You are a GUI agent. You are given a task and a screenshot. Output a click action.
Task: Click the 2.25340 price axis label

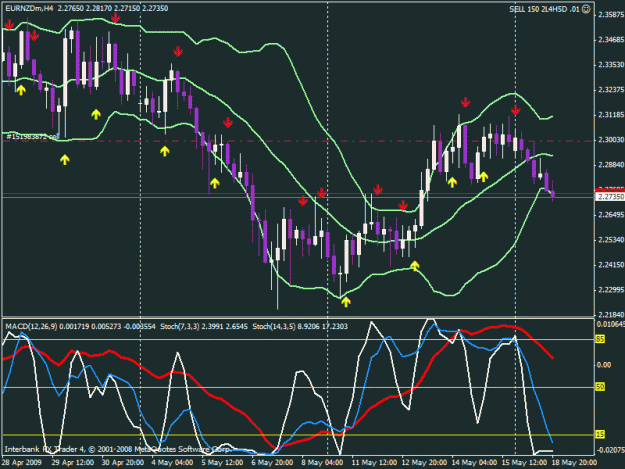(611, 239)
